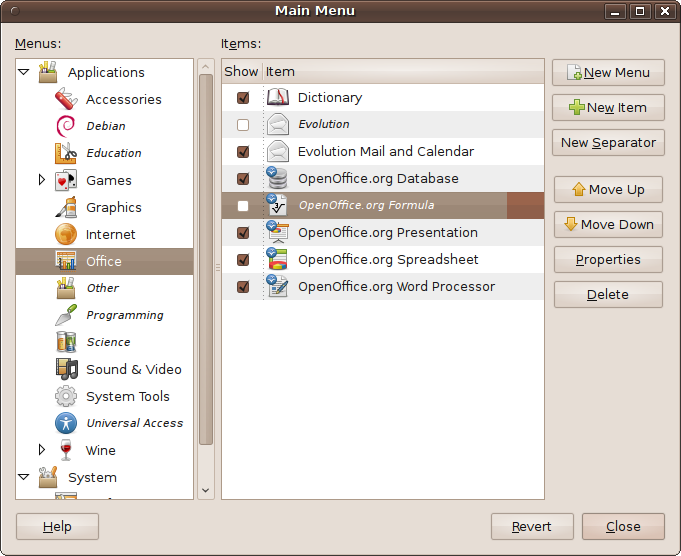Select Programming in the menus tree

click(124, 315)
